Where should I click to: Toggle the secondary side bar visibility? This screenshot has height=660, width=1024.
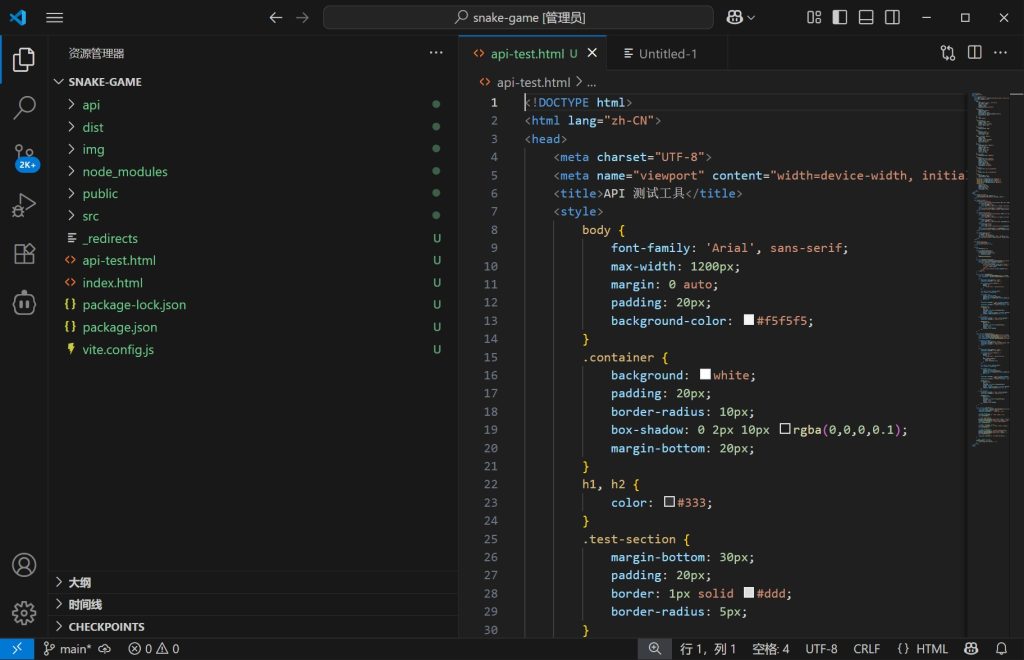pos(892,17)
